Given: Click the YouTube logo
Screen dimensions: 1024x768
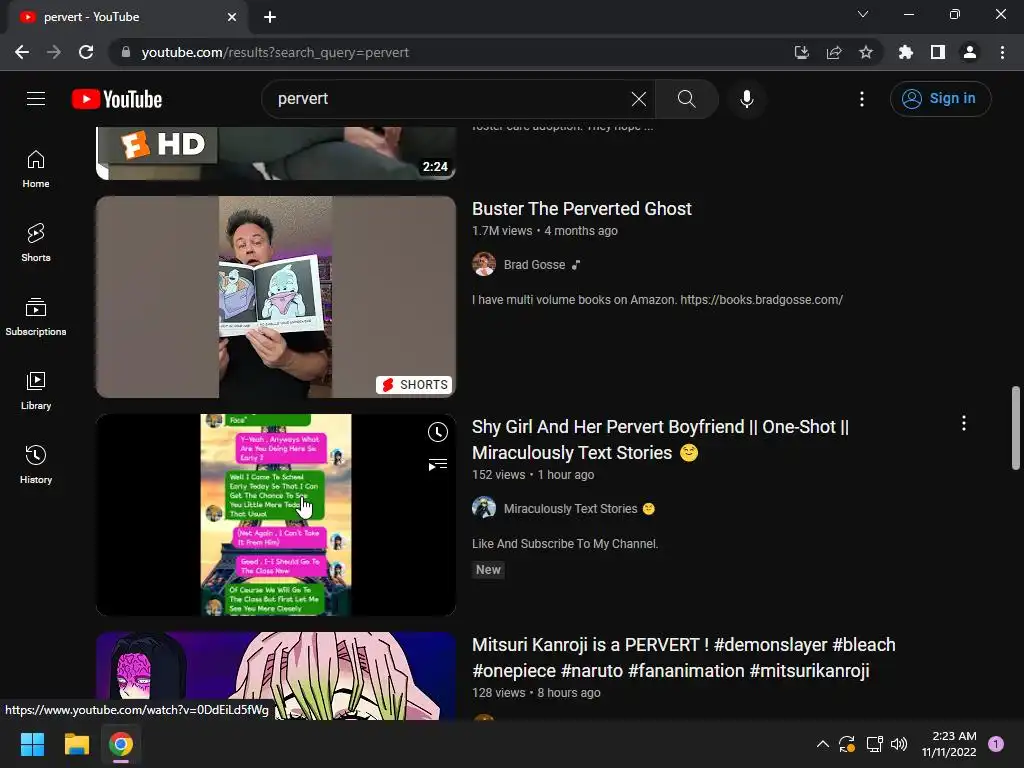Looking at the screenshot, I should [117, 99].
